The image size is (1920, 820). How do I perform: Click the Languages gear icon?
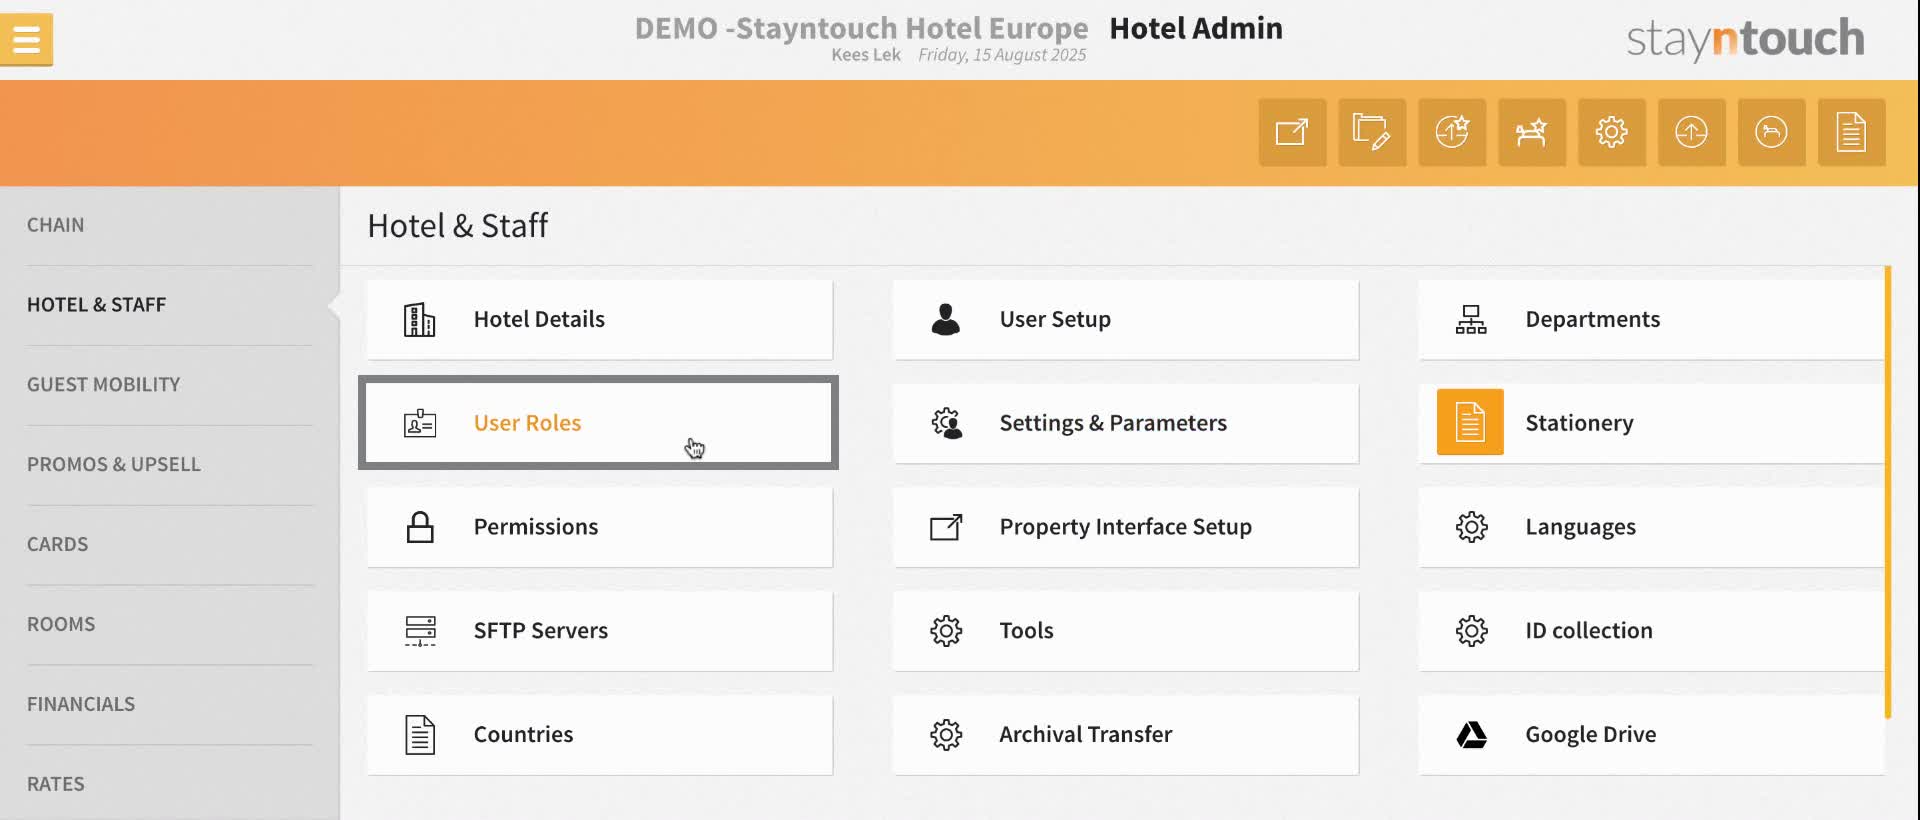(1472, 527)
